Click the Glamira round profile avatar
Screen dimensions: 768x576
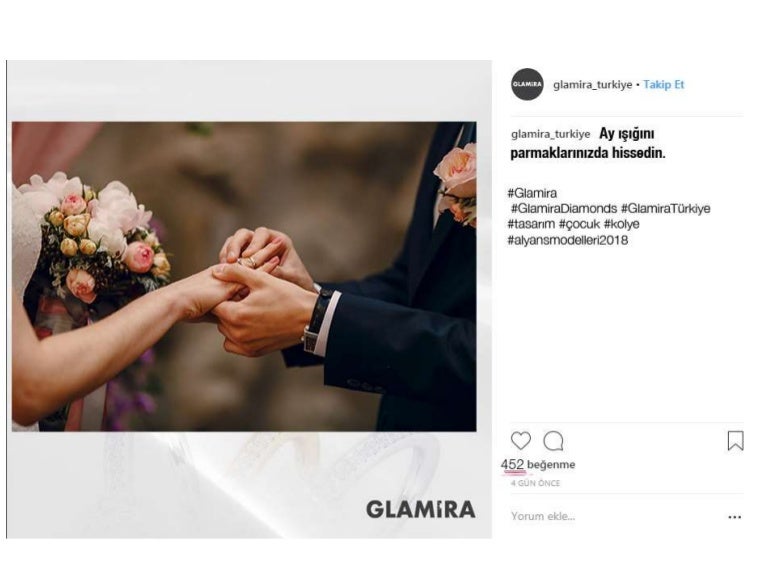(x=527, y=84)
